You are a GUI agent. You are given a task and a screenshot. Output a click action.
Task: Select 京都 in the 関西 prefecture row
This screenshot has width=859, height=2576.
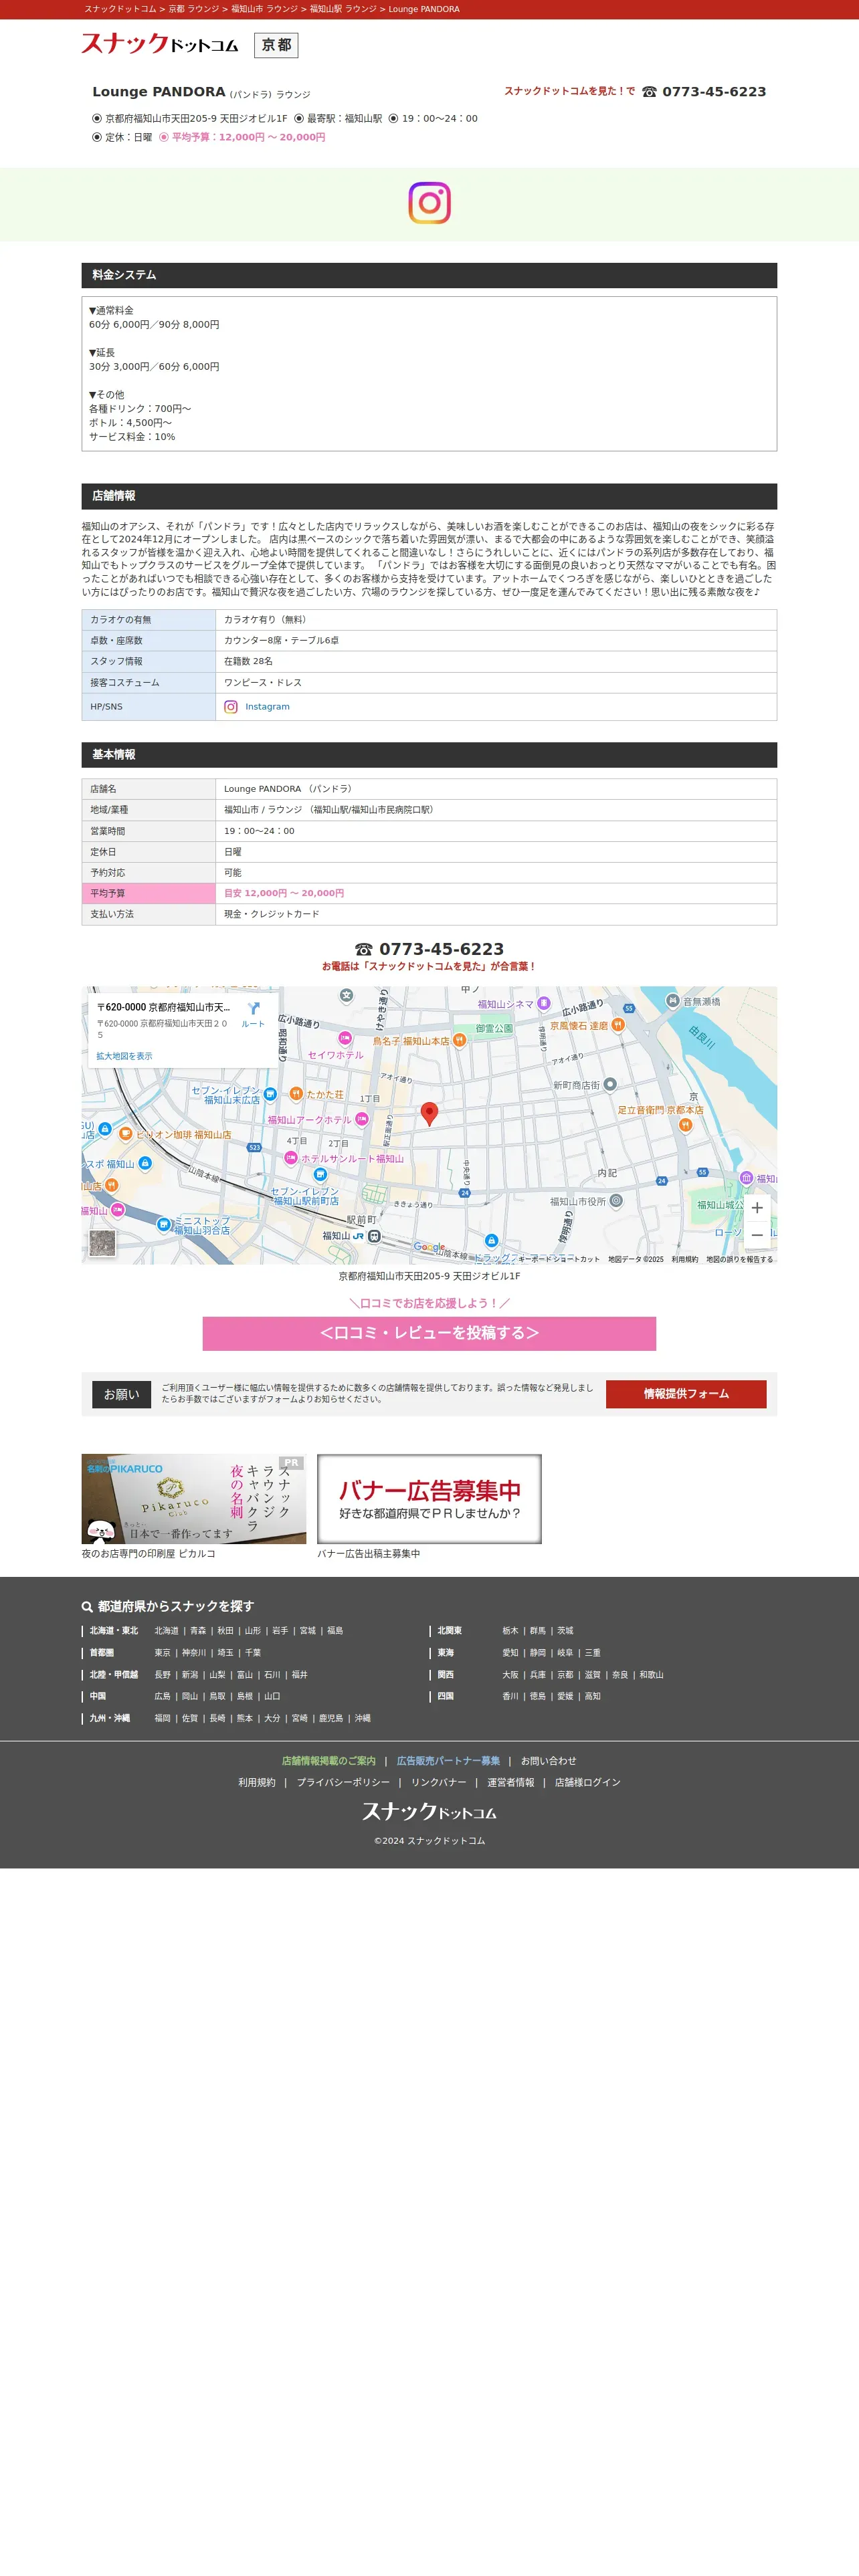[x=565, y=1675]
